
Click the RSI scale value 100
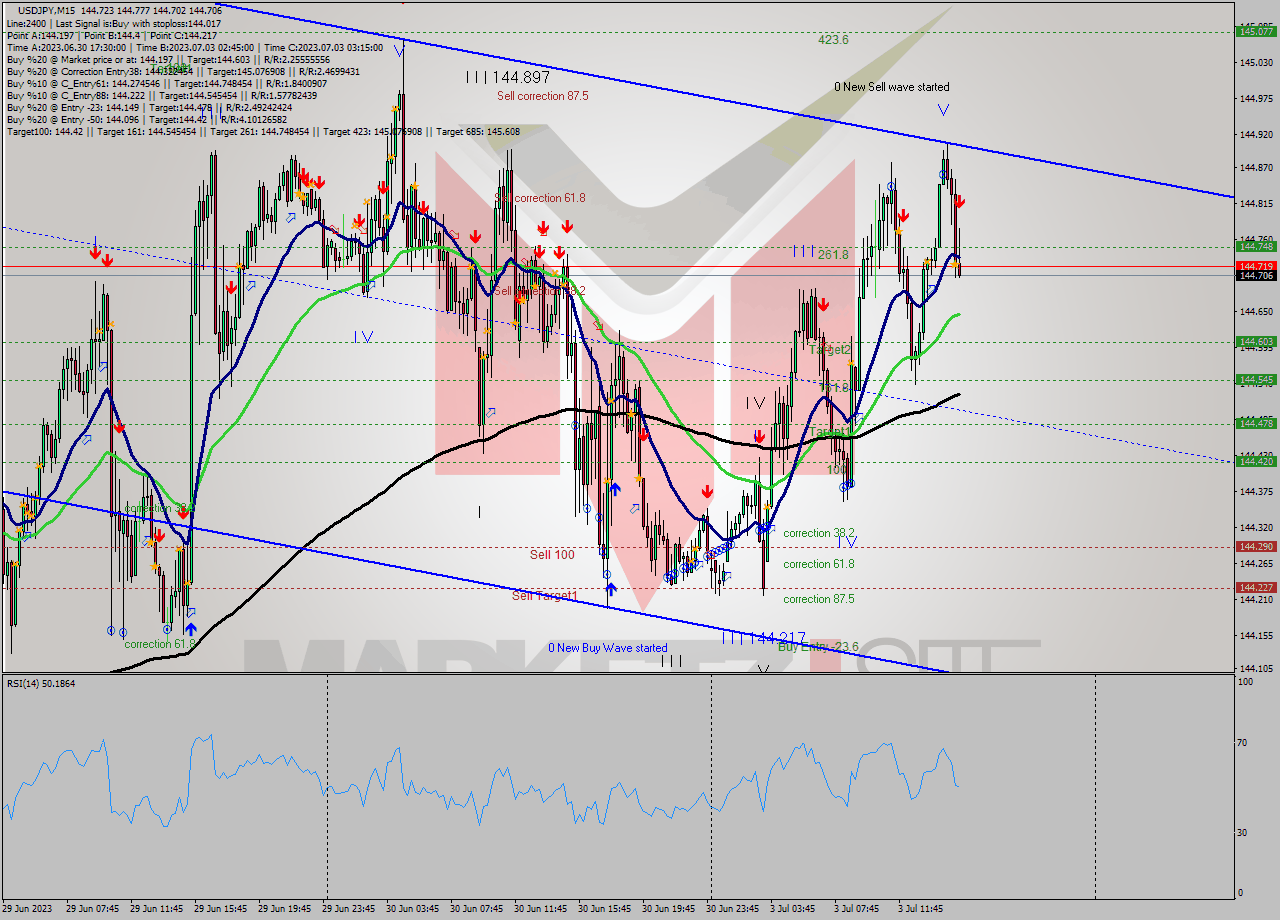[1245, 682]
